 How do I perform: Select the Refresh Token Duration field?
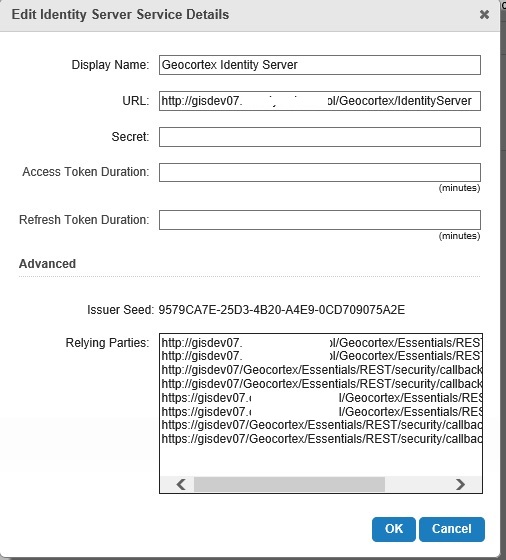click(320, 220)
